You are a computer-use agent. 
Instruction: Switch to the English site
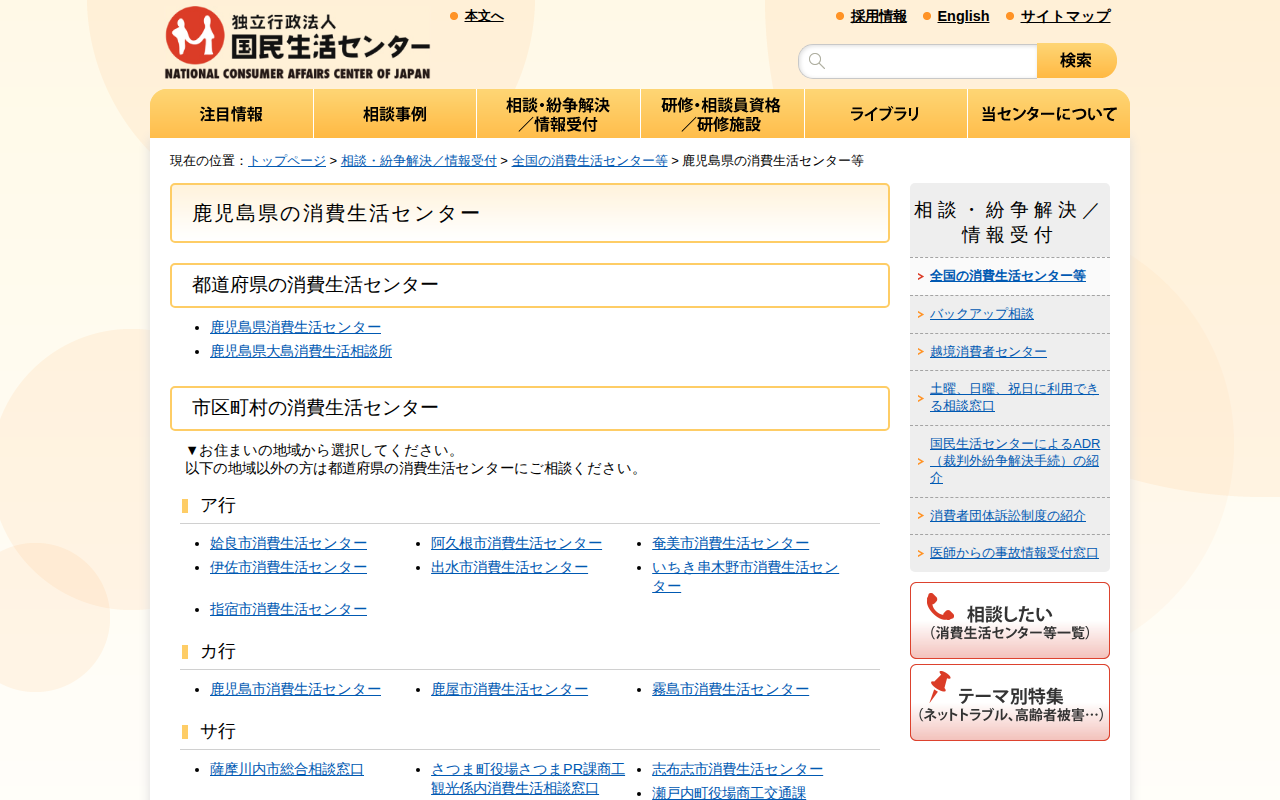coord(964,16)
